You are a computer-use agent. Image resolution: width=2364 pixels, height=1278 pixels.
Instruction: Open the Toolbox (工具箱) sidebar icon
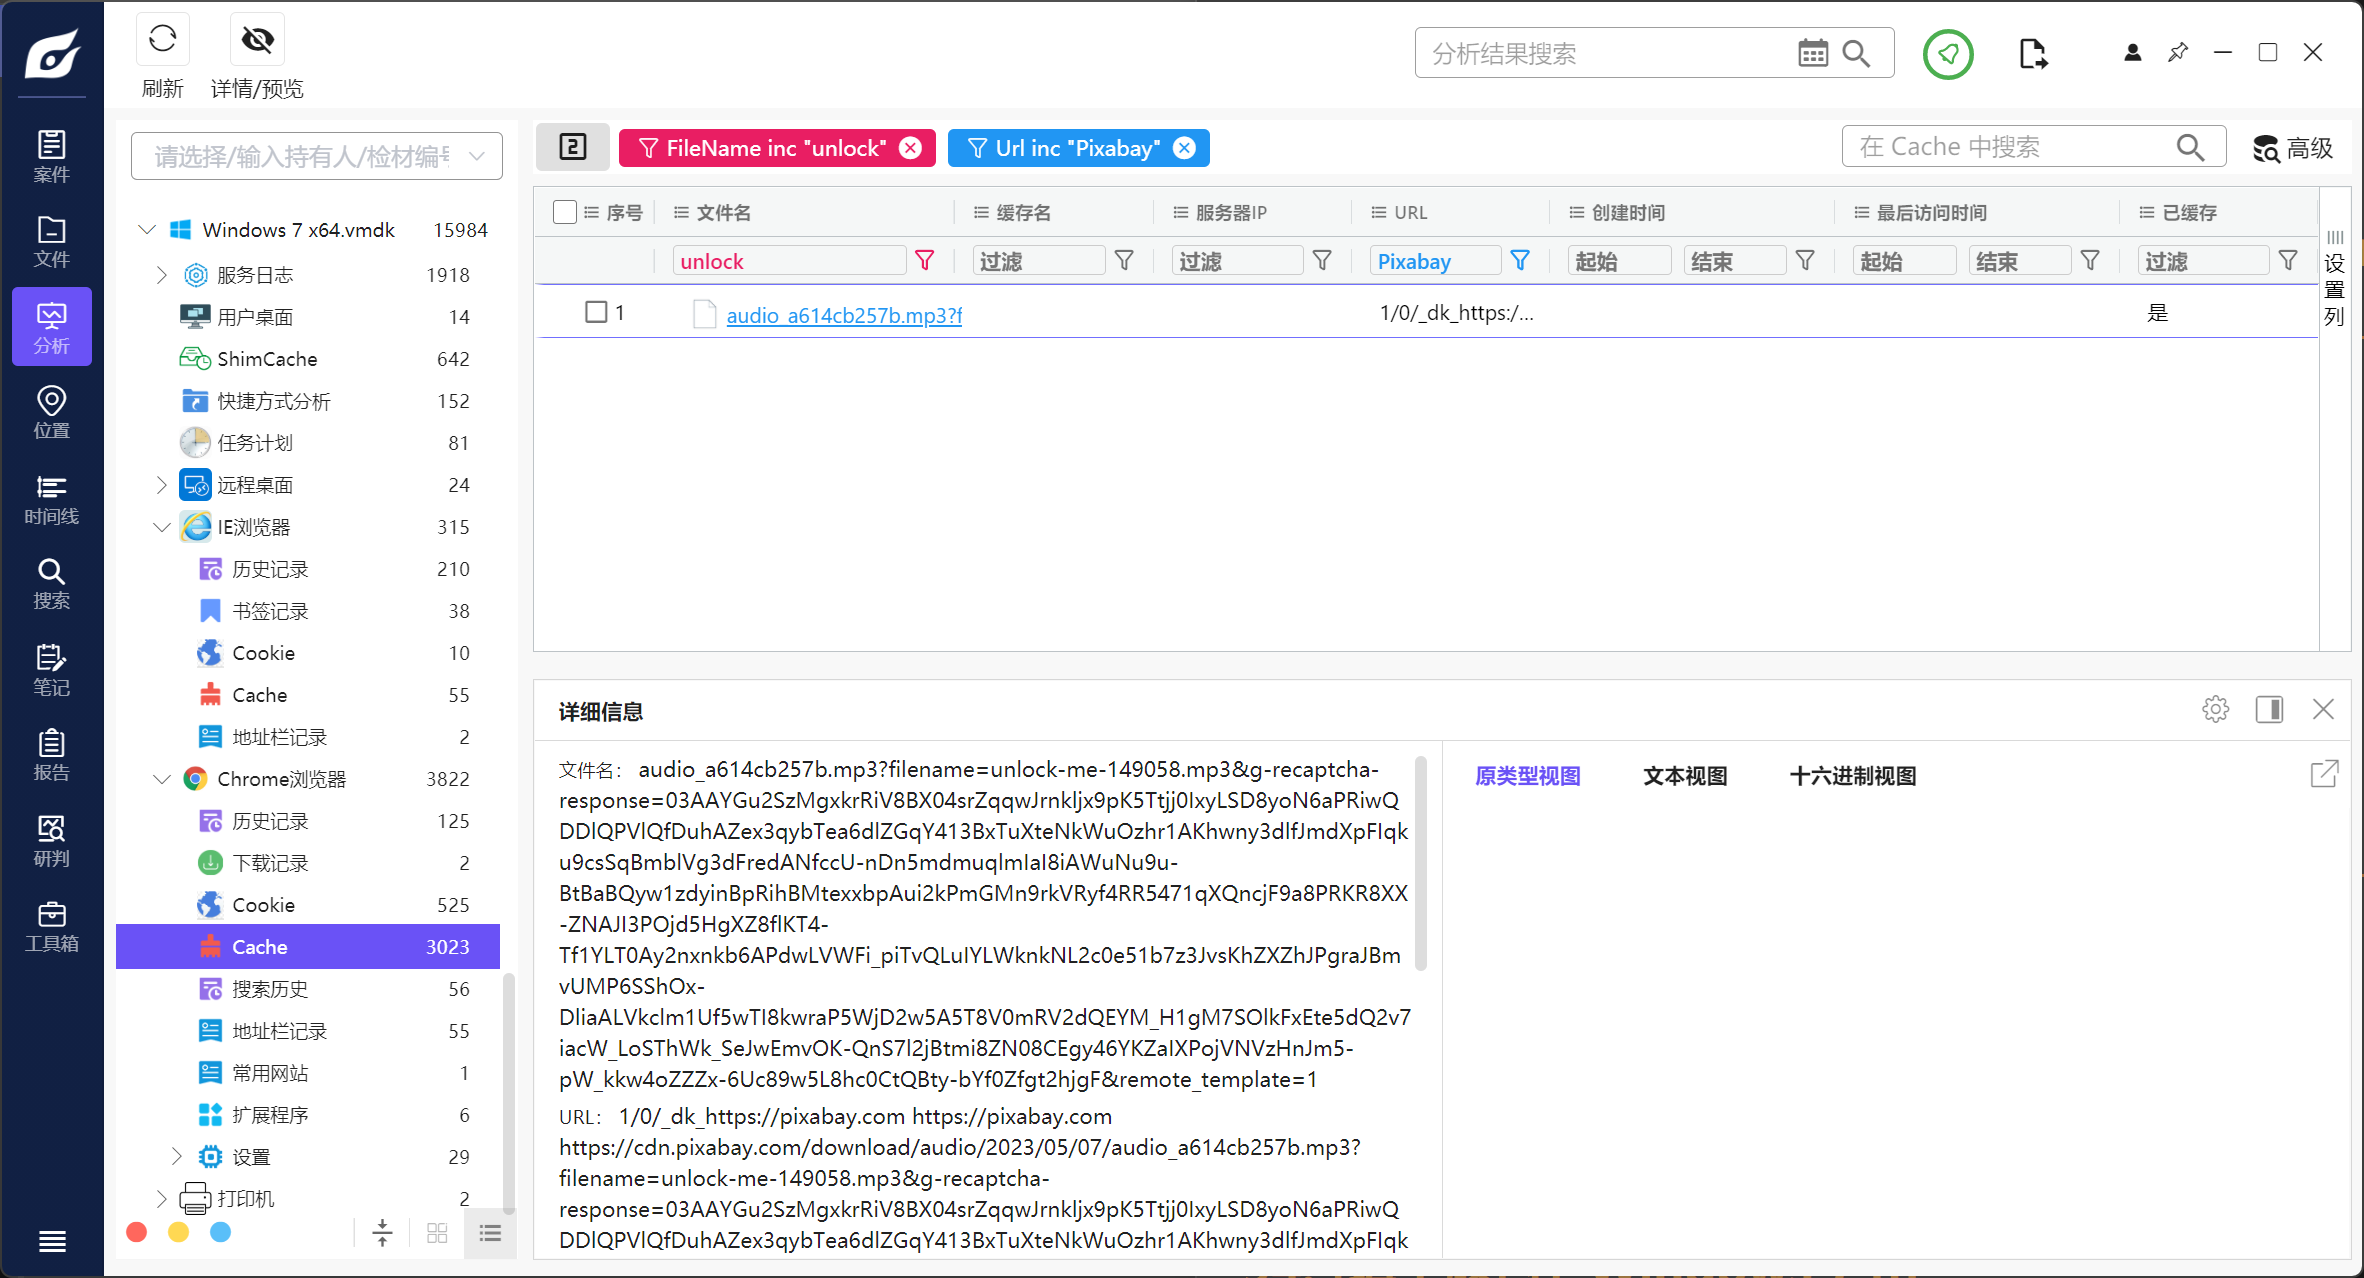pos(51,926)
